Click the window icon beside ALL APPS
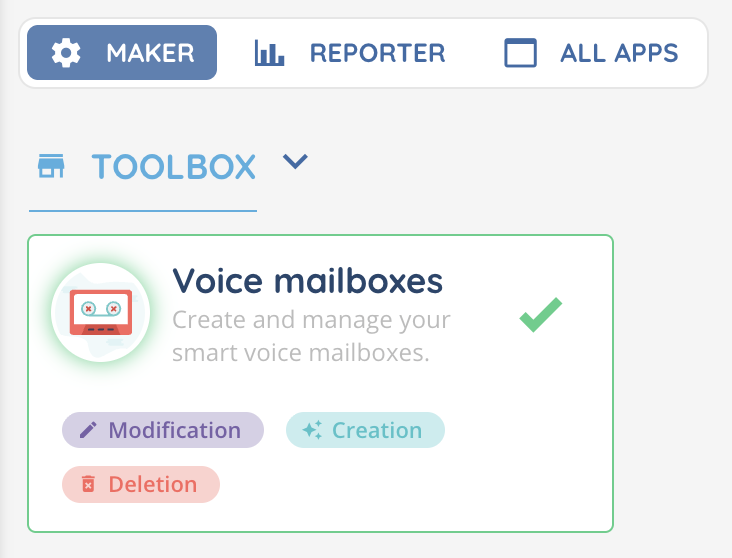 click(521, 53)
